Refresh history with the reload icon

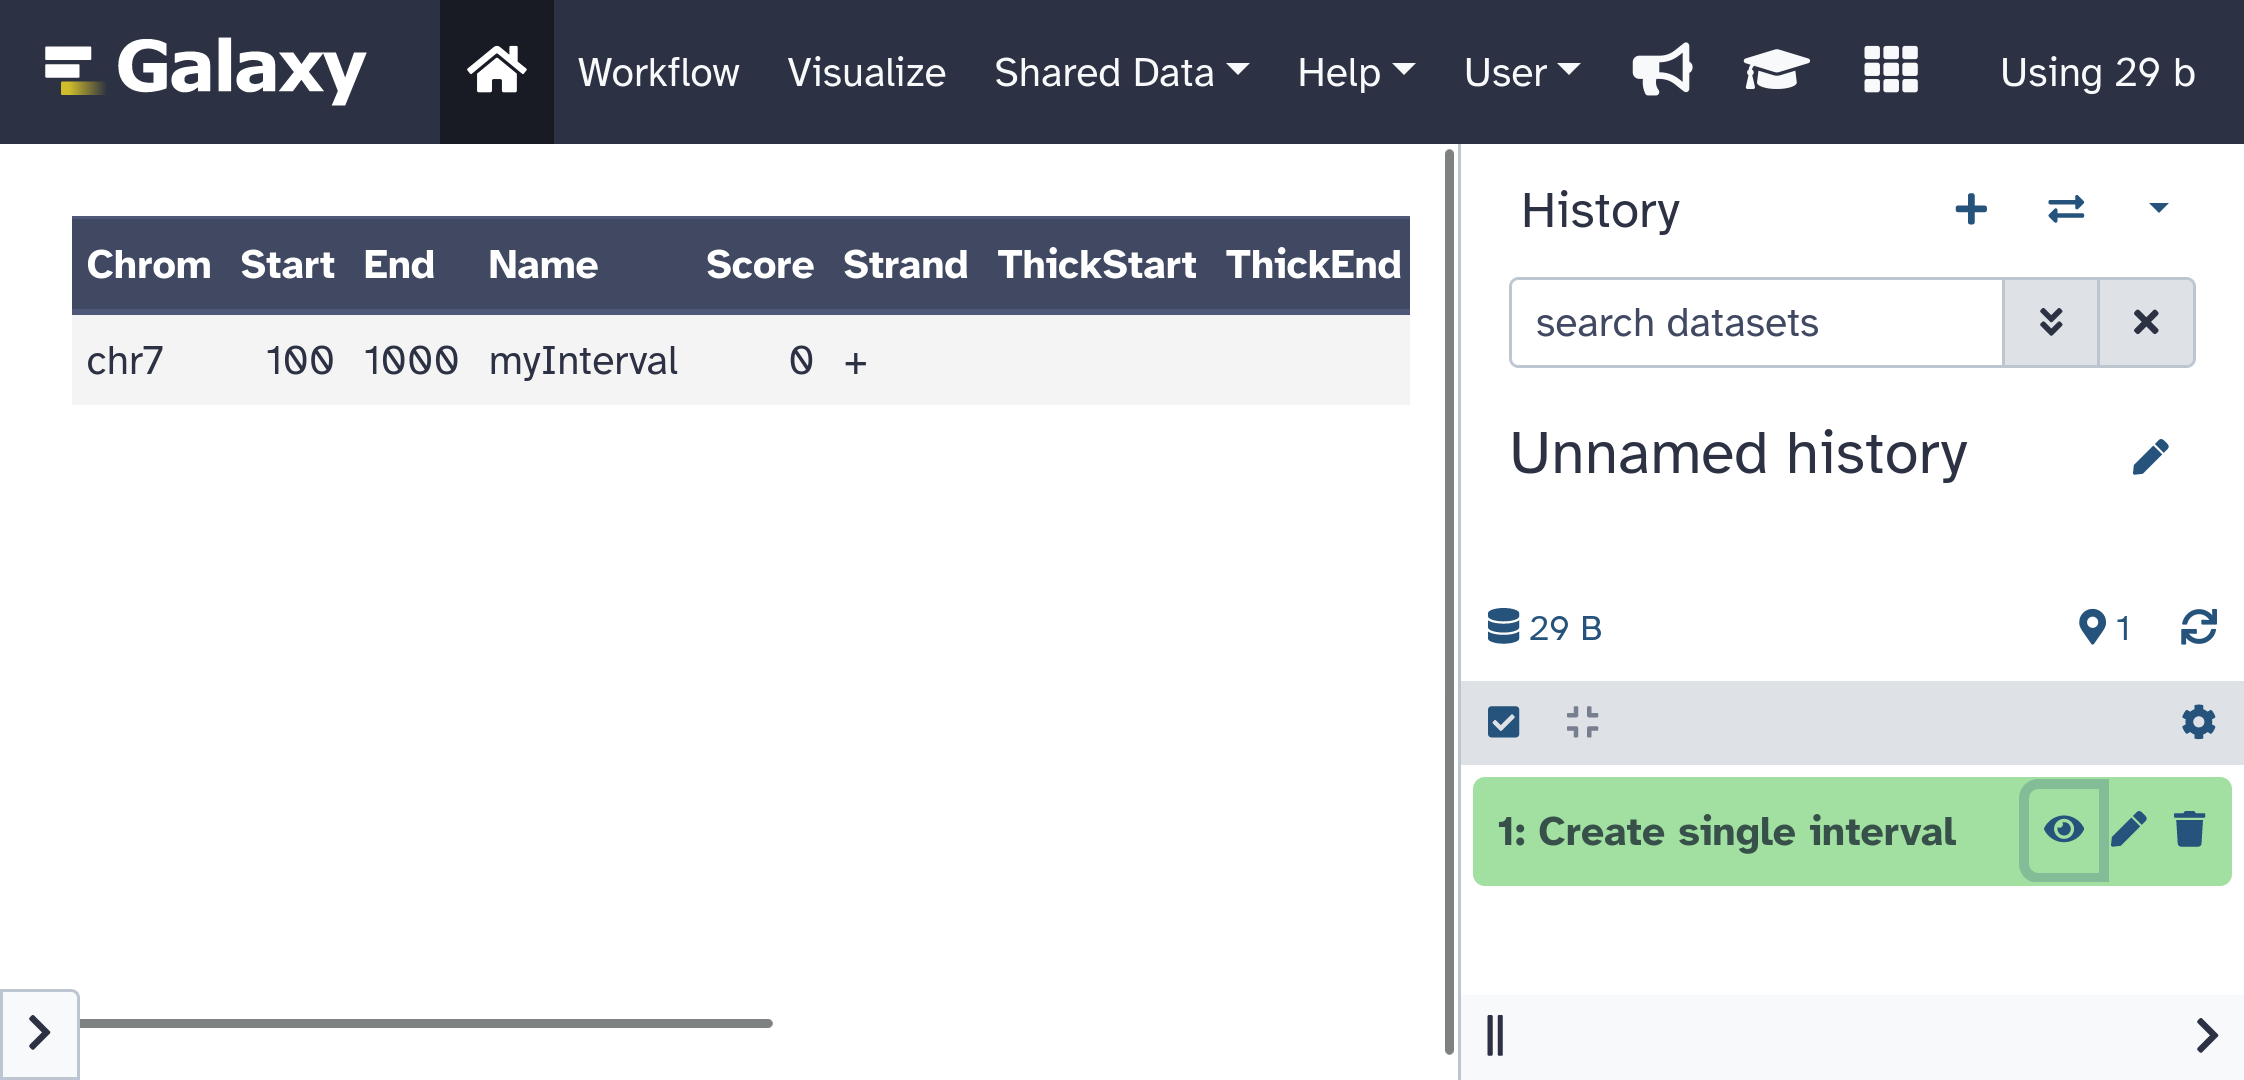(x=2198, y=627)
